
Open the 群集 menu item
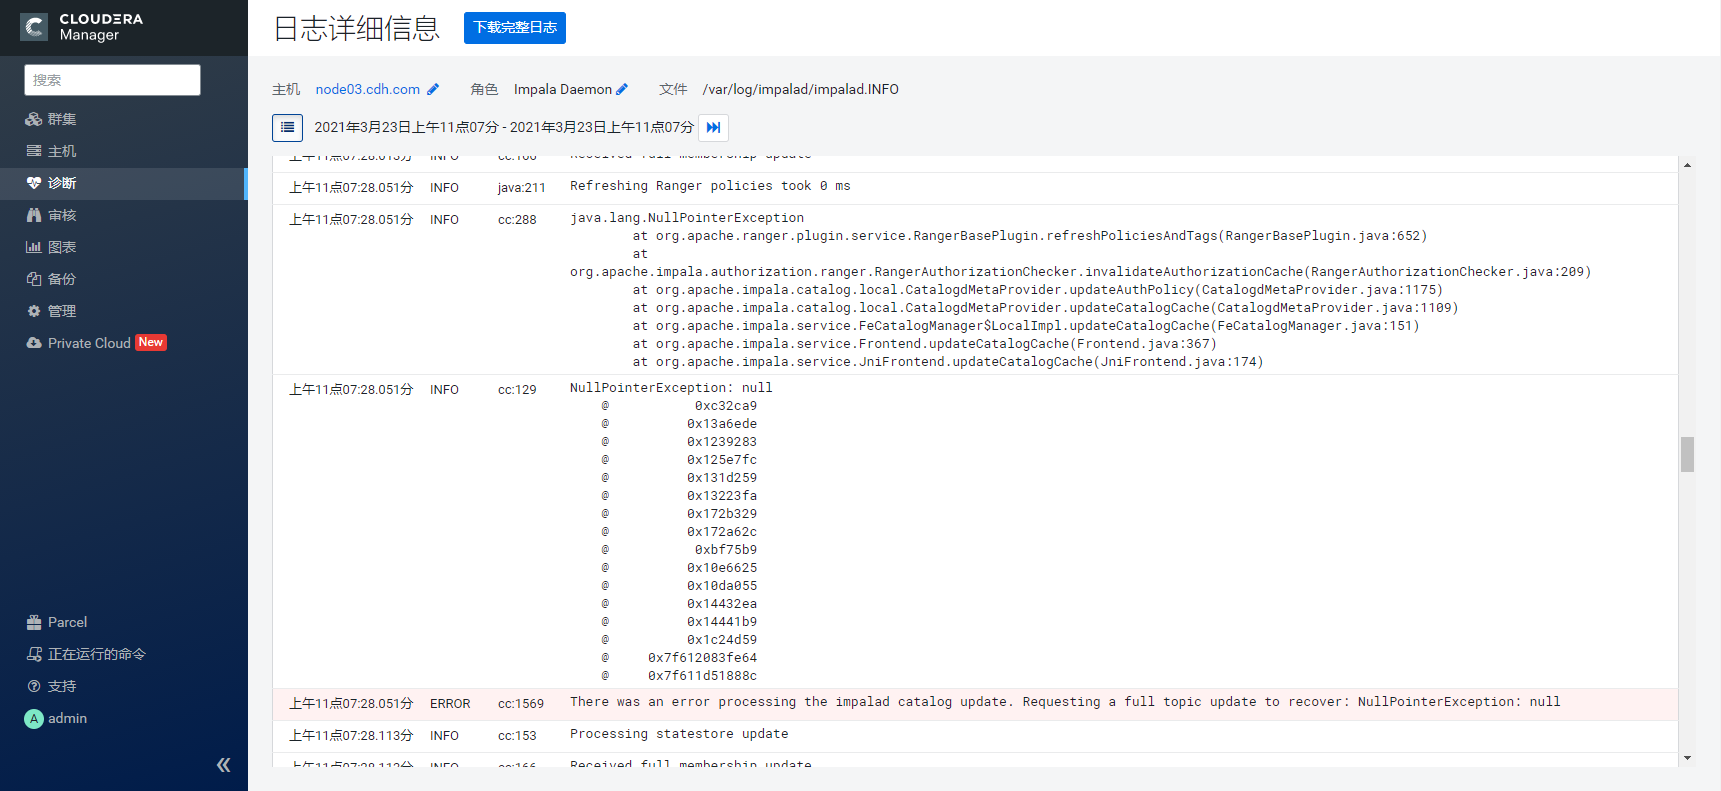tap(62, 119)
